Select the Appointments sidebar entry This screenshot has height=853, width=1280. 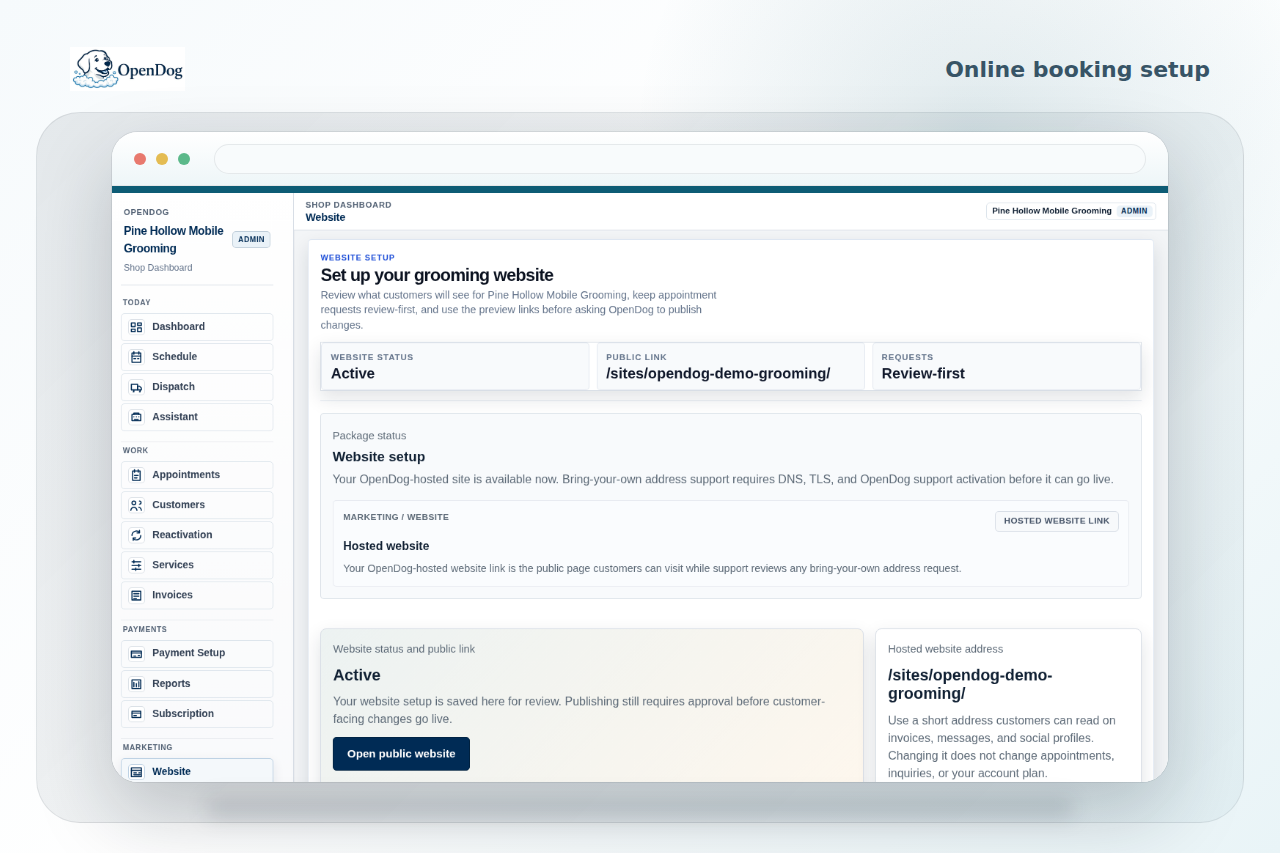[x=197, y=475]
